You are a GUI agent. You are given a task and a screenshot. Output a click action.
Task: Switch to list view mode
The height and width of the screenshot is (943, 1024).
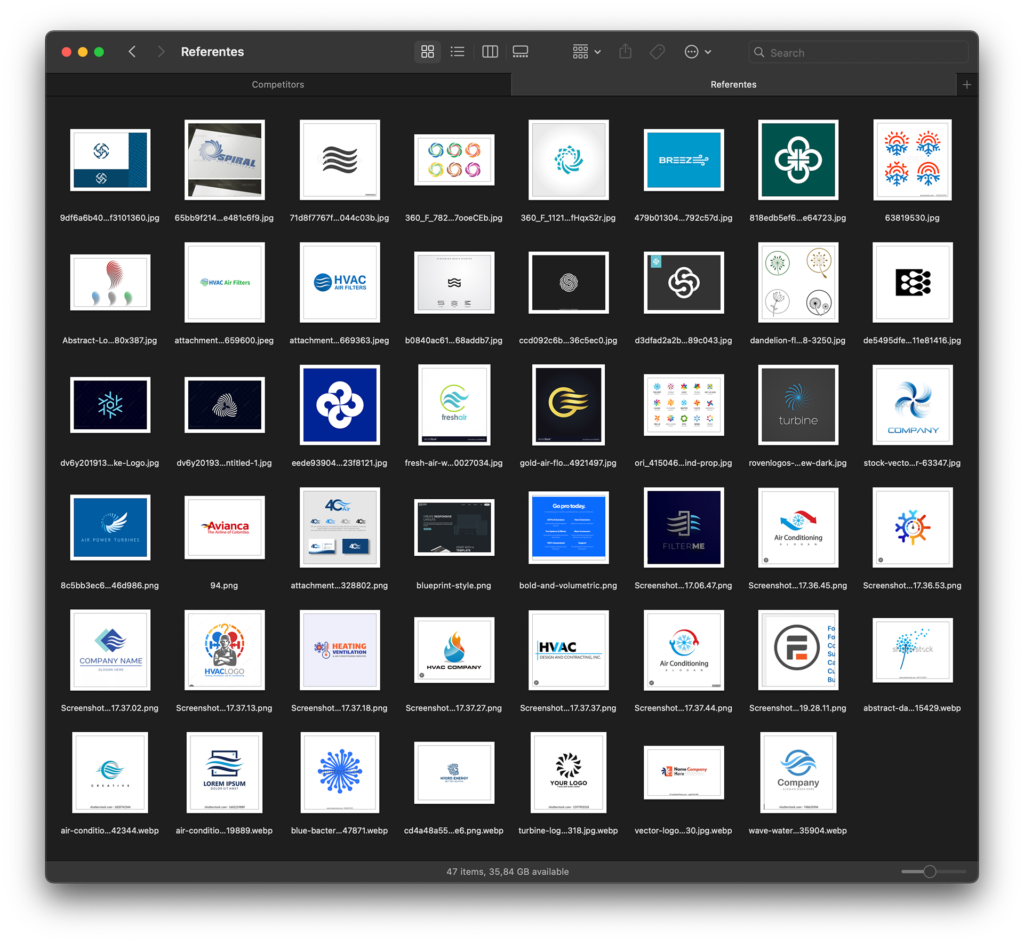point(458,52)
